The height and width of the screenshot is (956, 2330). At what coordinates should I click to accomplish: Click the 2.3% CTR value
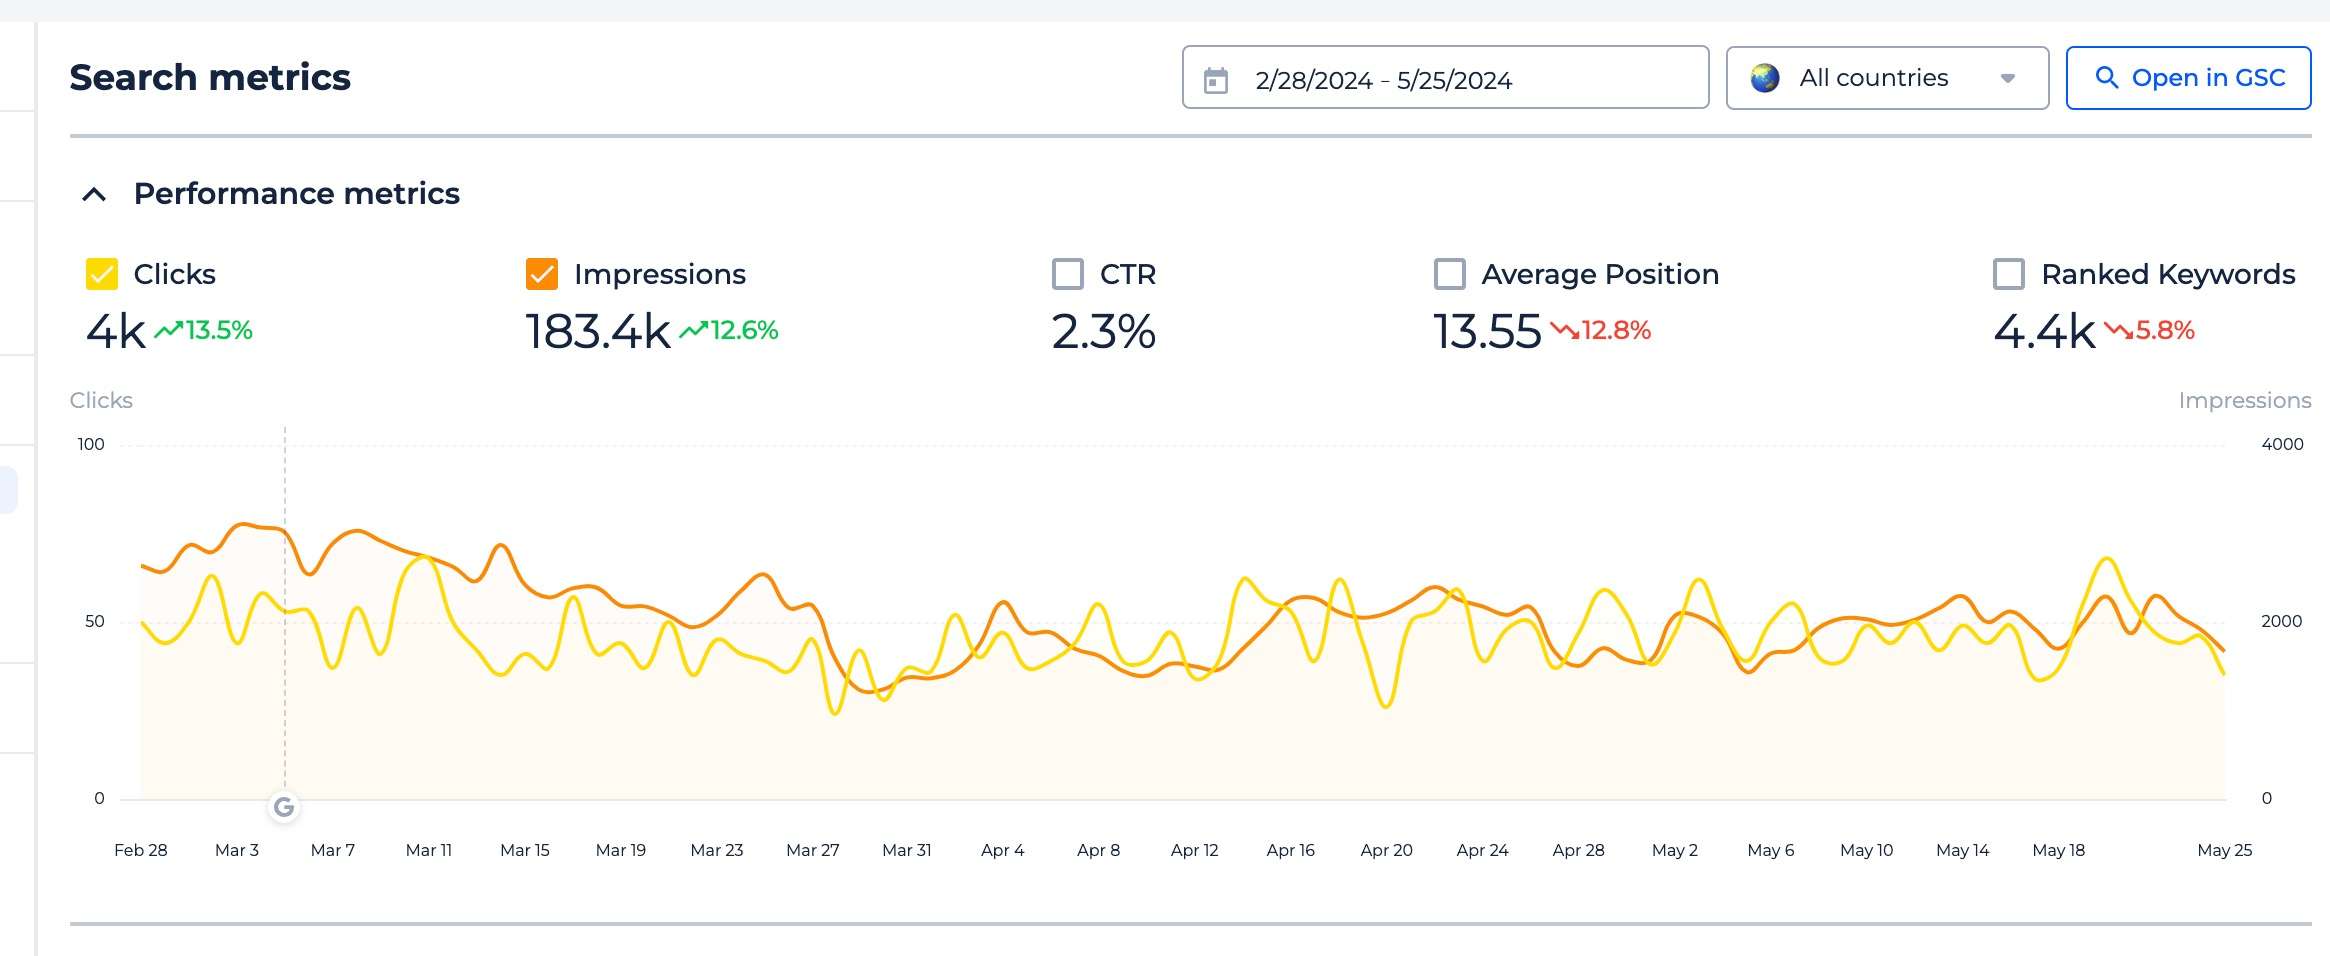coord(1104,331)
